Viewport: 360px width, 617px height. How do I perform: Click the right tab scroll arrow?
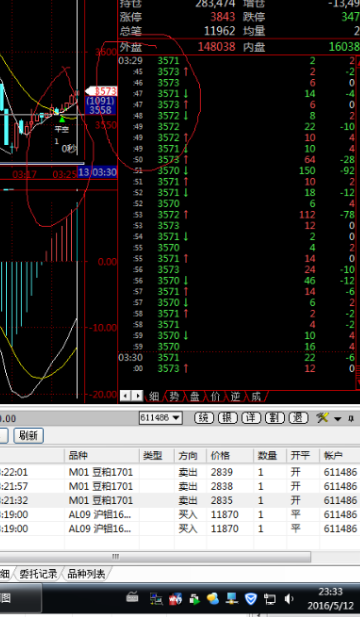pos(137,396)
